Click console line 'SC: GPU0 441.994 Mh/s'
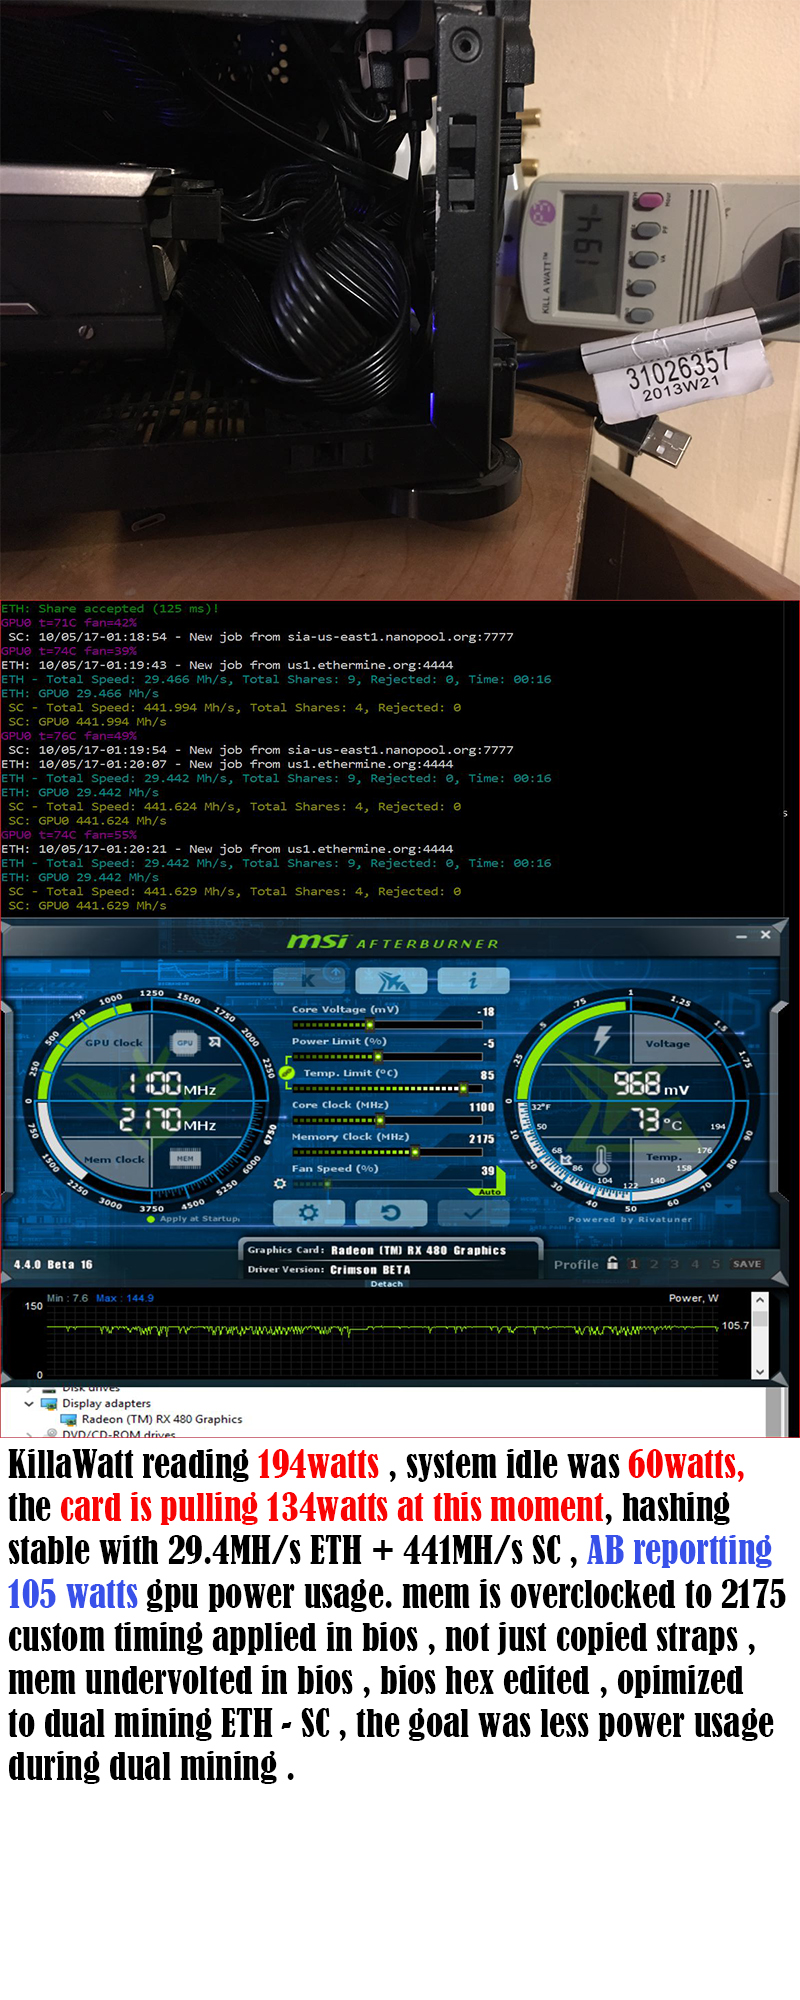 tap(88, 721)
